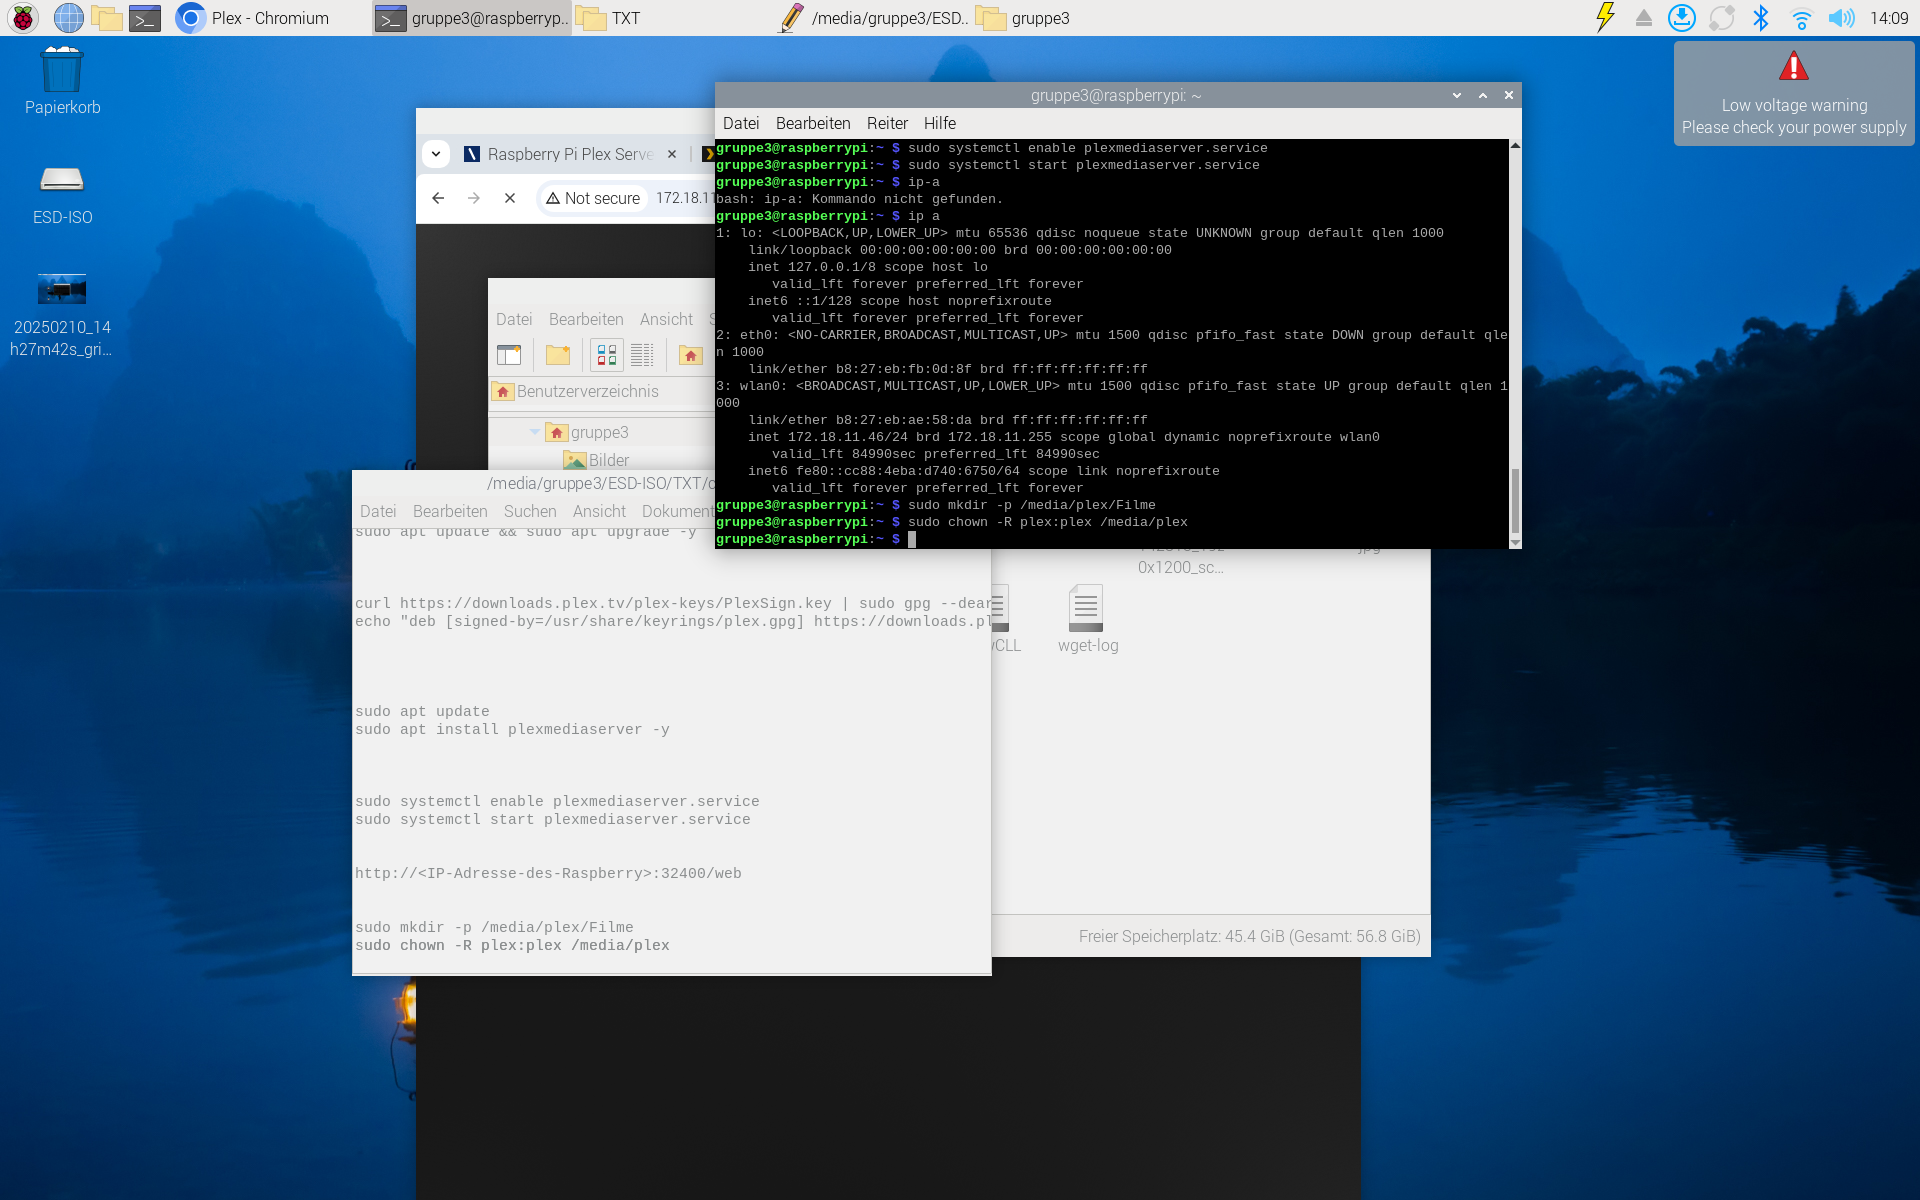This screenshot has height=1200, width=1920.
Task: Open the terminal's Reiter menu
Action: click(x=887, y=123)
